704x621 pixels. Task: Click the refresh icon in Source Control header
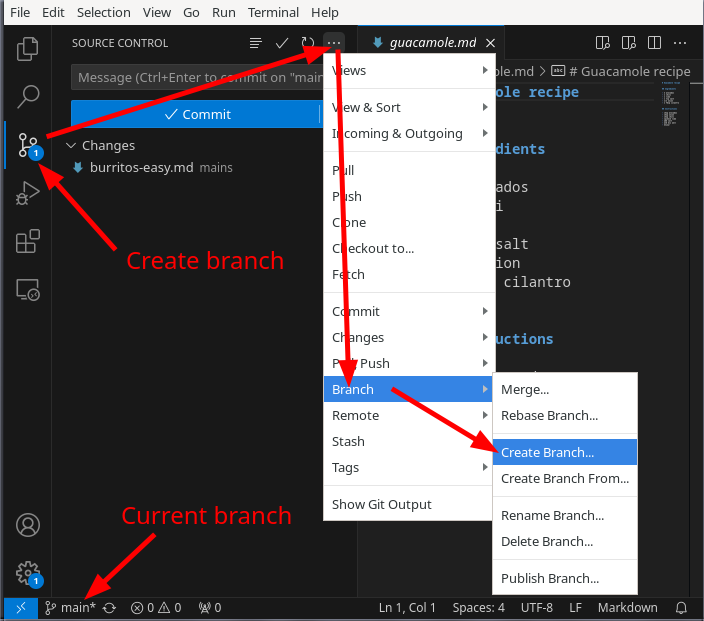pyautogui.click(x=308, y=43)
